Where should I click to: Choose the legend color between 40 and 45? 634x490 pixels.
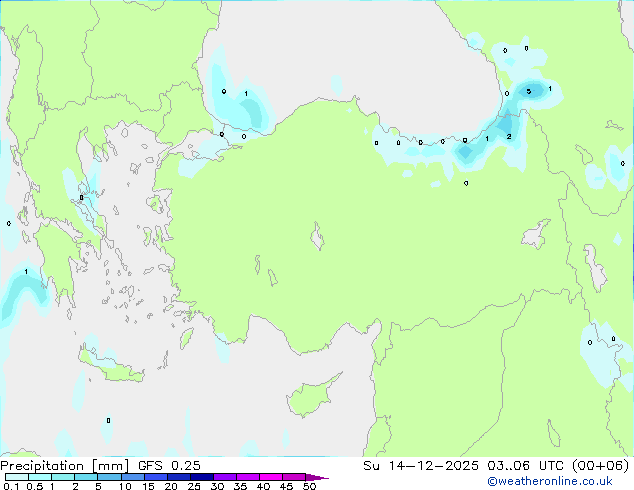pos(275,477)
